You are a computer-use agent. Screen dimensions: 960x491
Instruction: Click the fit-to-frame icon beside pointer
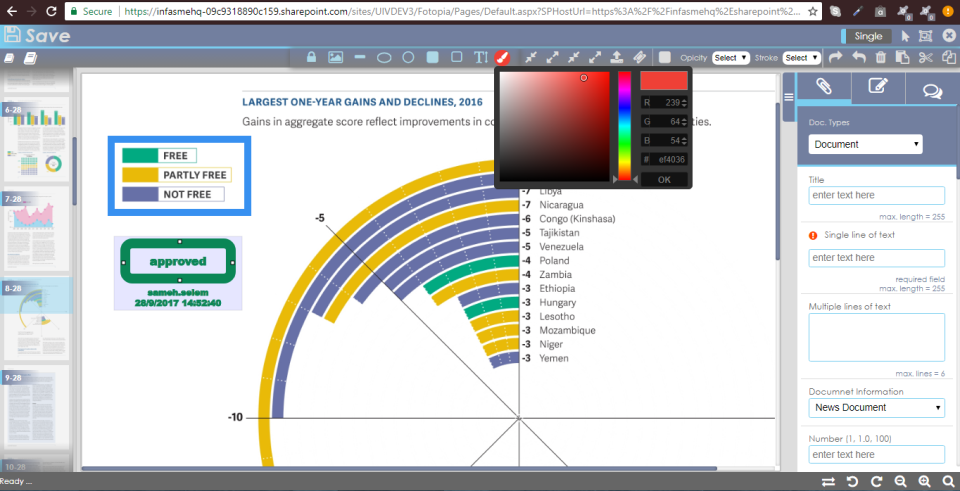[x=926, y=36]
